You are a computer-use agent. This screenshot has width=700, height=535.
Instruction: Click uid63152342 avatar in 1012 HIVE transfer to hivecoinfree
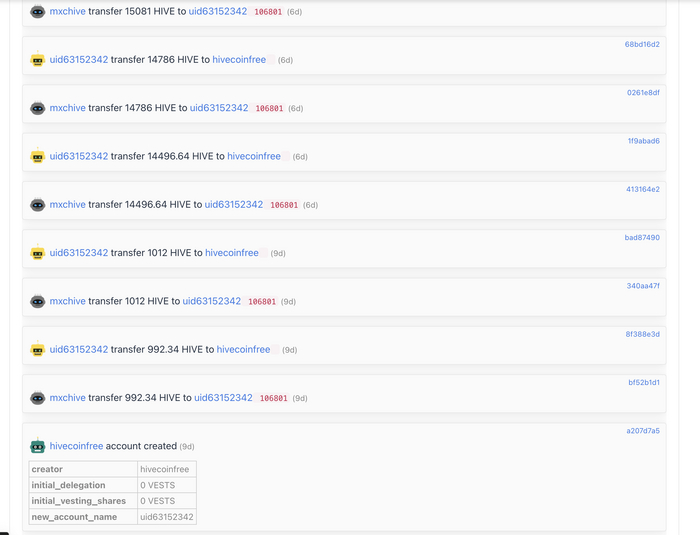pyautogui.click(x=38, y=253)
